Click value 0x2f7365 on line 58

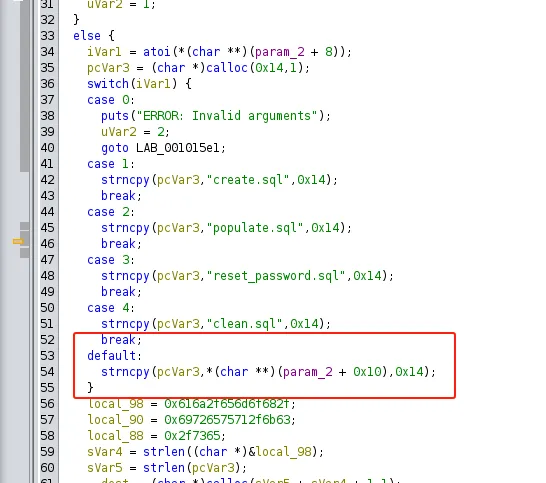point(192,436)
